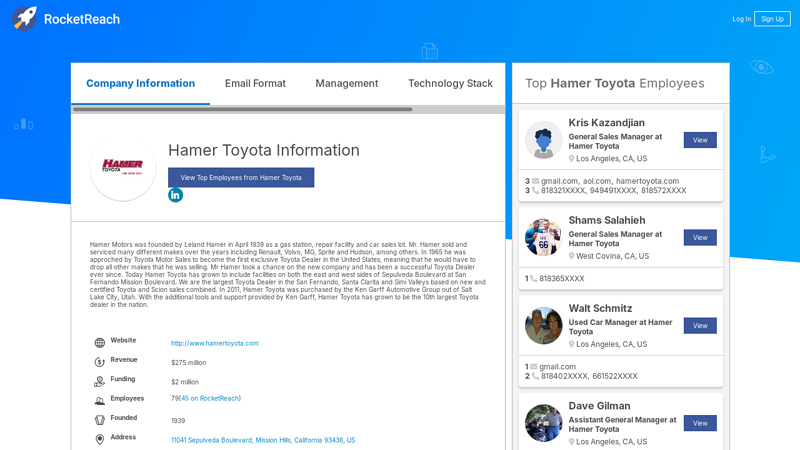The width and height of the screenshot is (800, 450).
Task: Click the horizontal tab scrollbar
Action: pyautogui.click(x=242, y=109)
